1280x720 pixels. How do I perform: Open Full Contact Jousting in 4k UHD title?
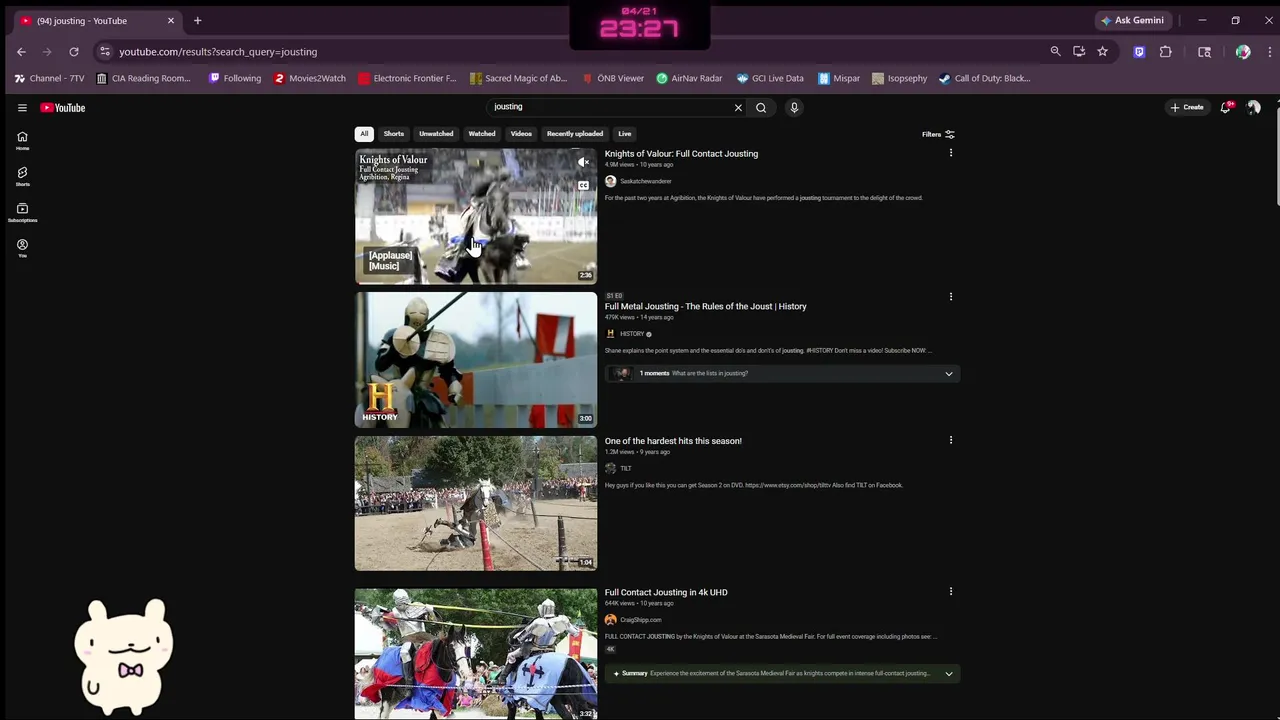(x=666, y=592)
